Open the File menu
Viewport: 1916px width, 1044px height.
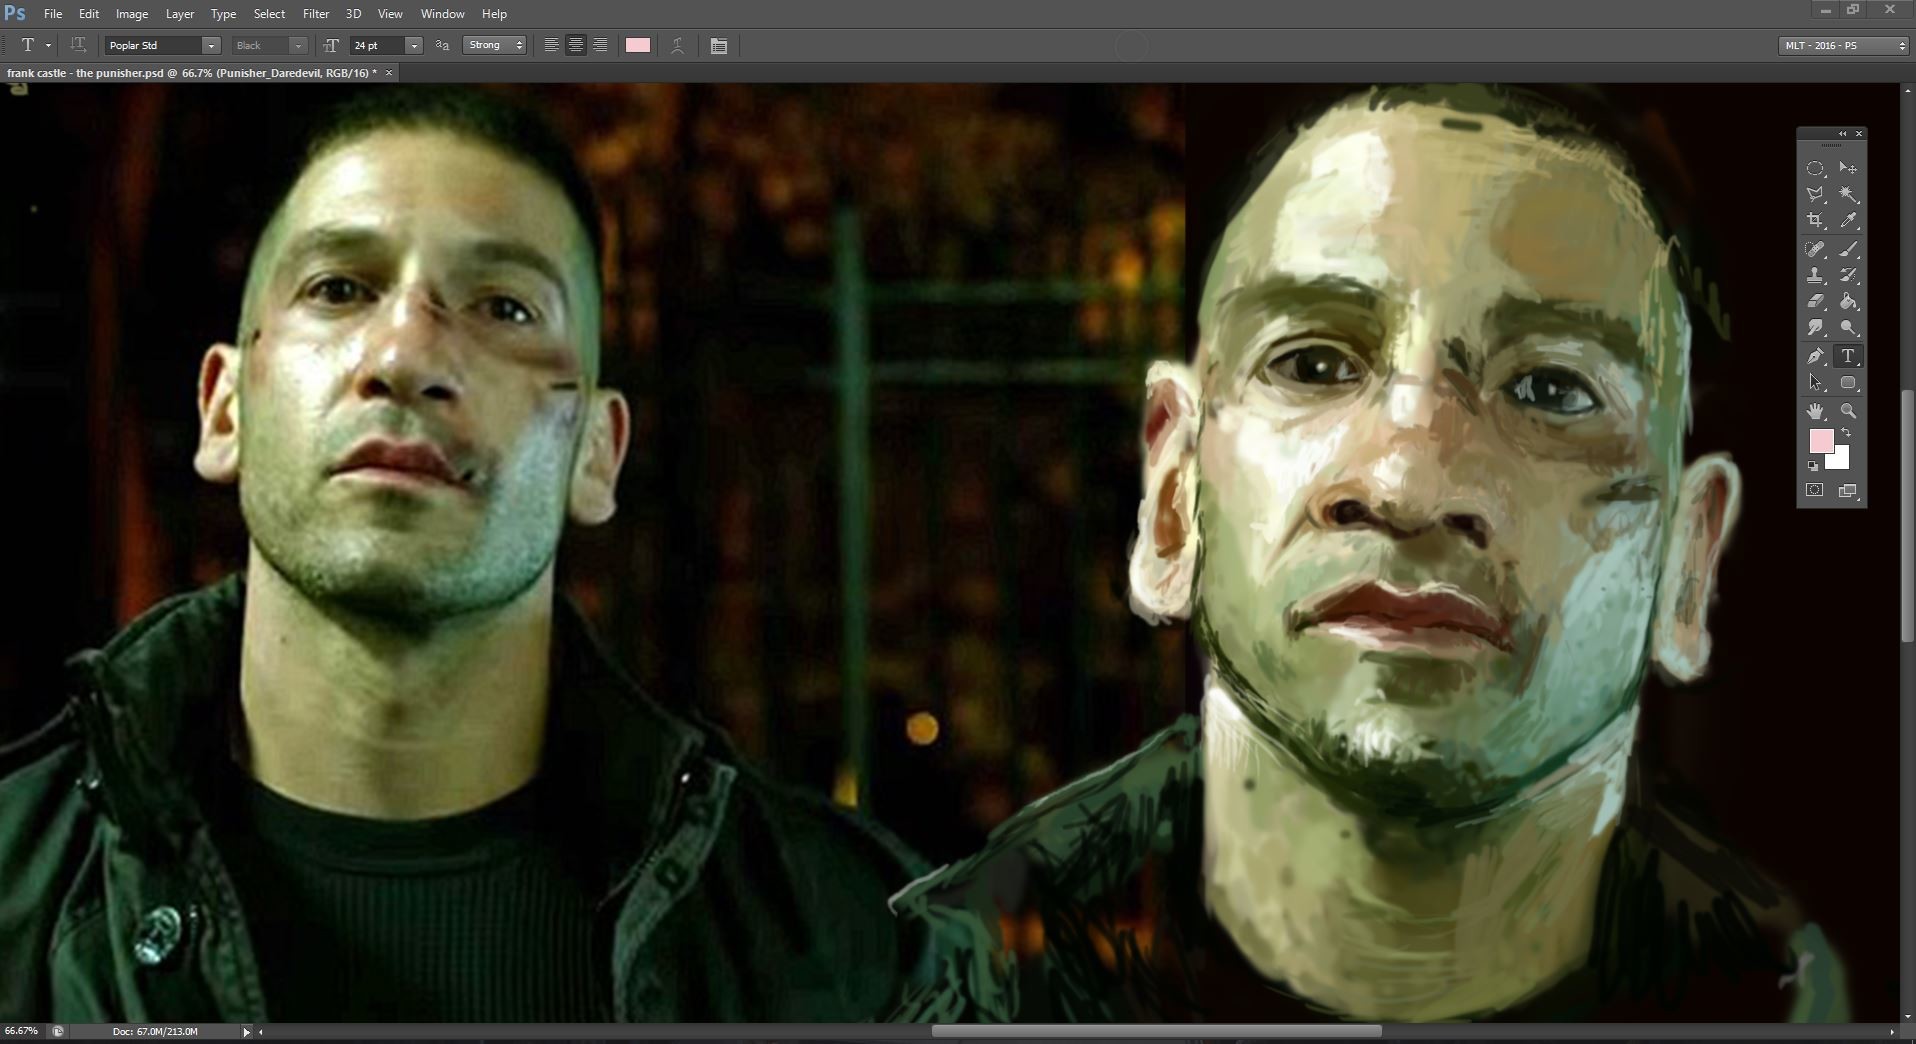[53, 14]
